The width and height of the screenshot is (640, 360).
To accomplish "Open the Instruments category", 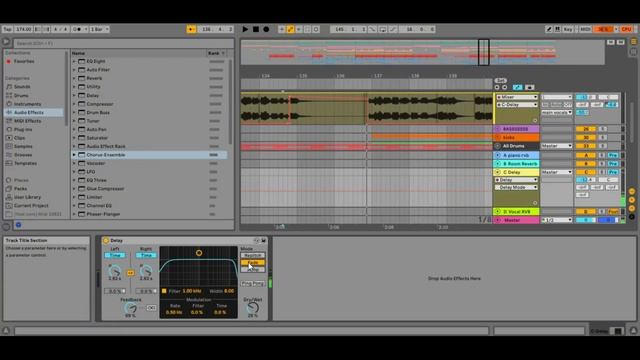I will (x=27, y=104).
